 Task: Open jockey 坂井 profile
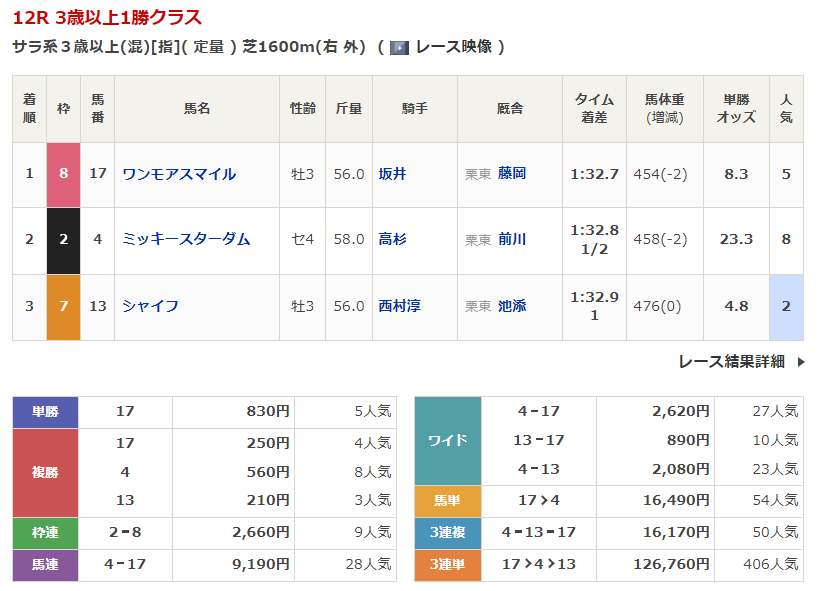[x=392, y=174]
